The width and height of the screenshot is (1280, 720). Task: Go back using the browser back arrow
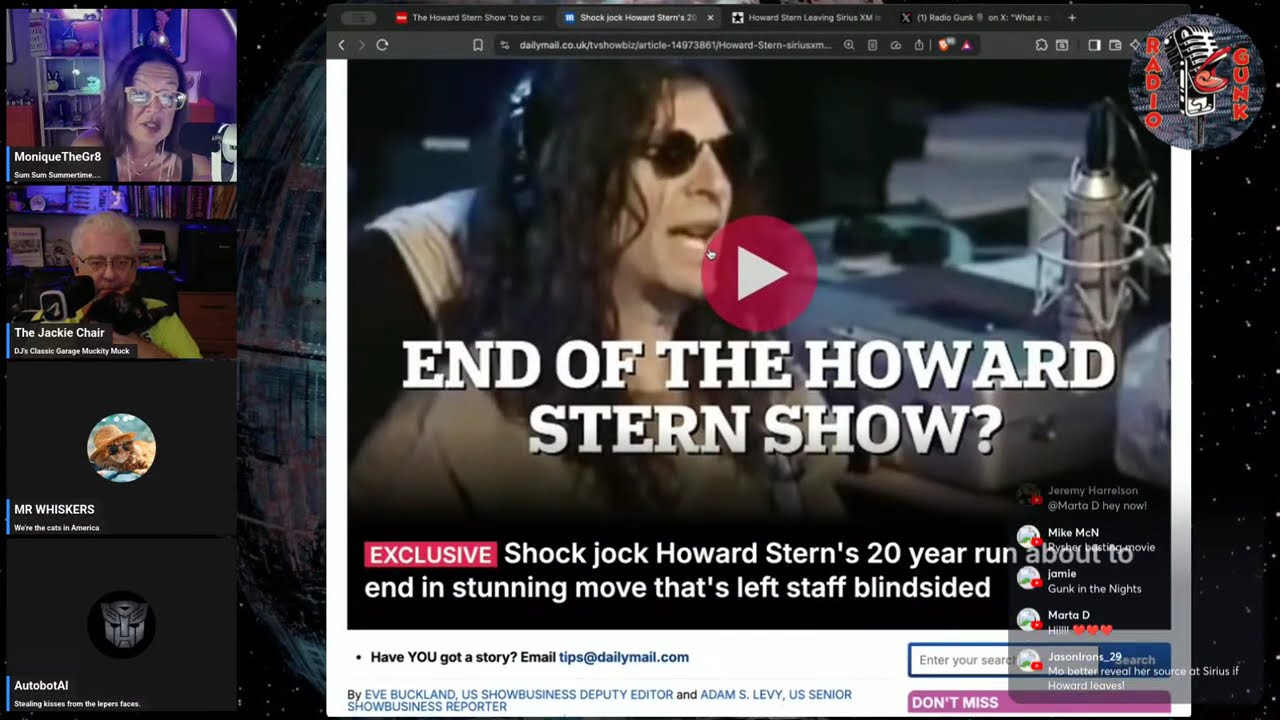pos(341,45)
